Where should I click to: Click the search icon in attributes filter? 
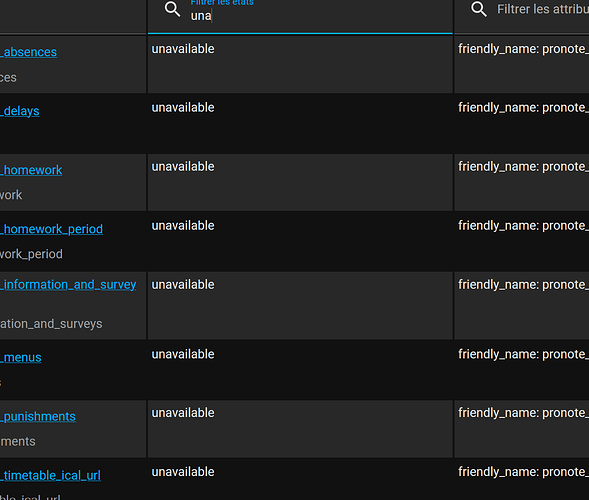point(479,9)
